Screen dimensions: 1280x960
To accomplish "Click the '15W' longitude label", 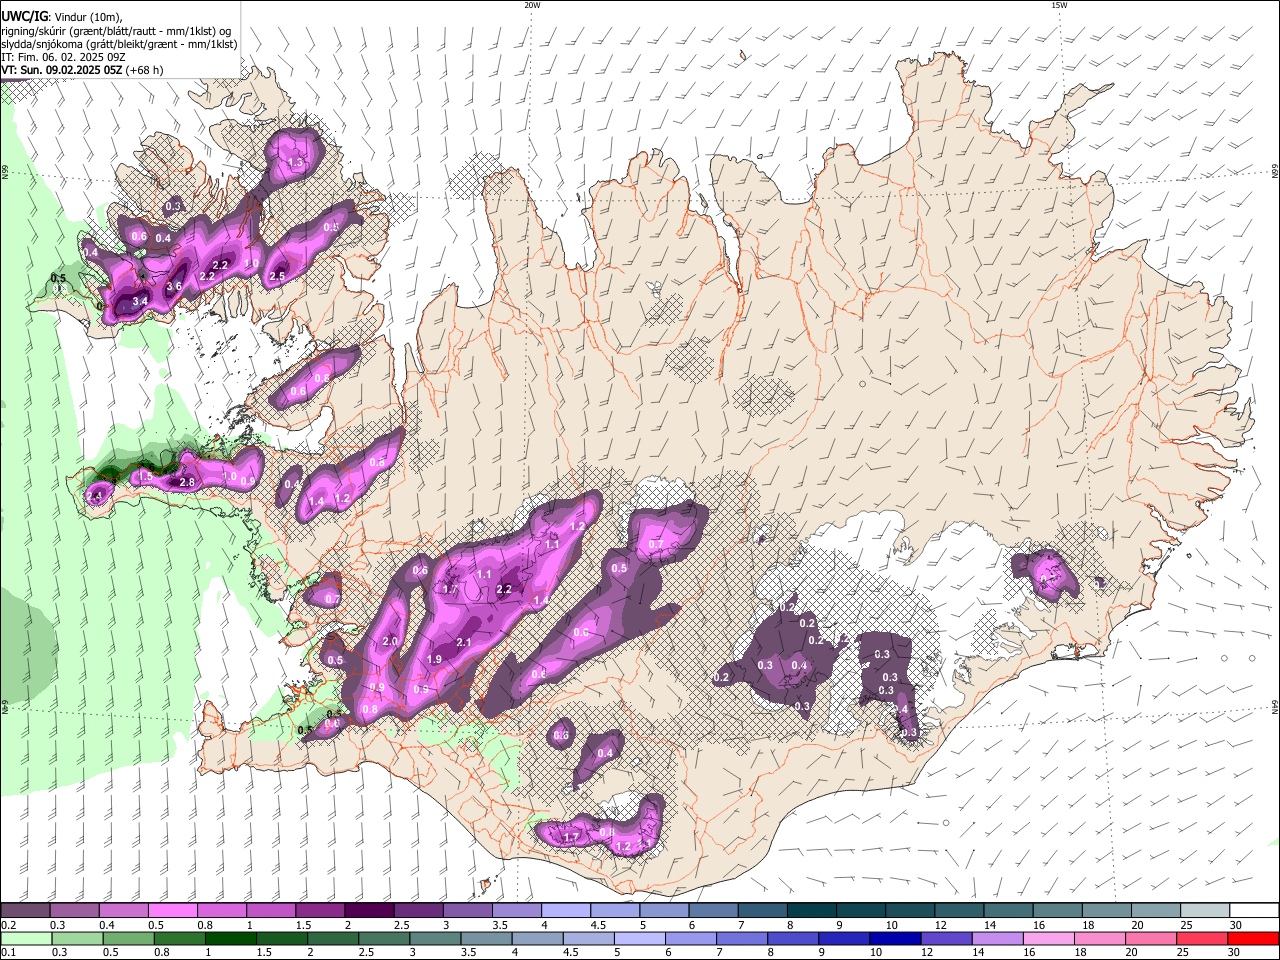I will [1059, 5].
